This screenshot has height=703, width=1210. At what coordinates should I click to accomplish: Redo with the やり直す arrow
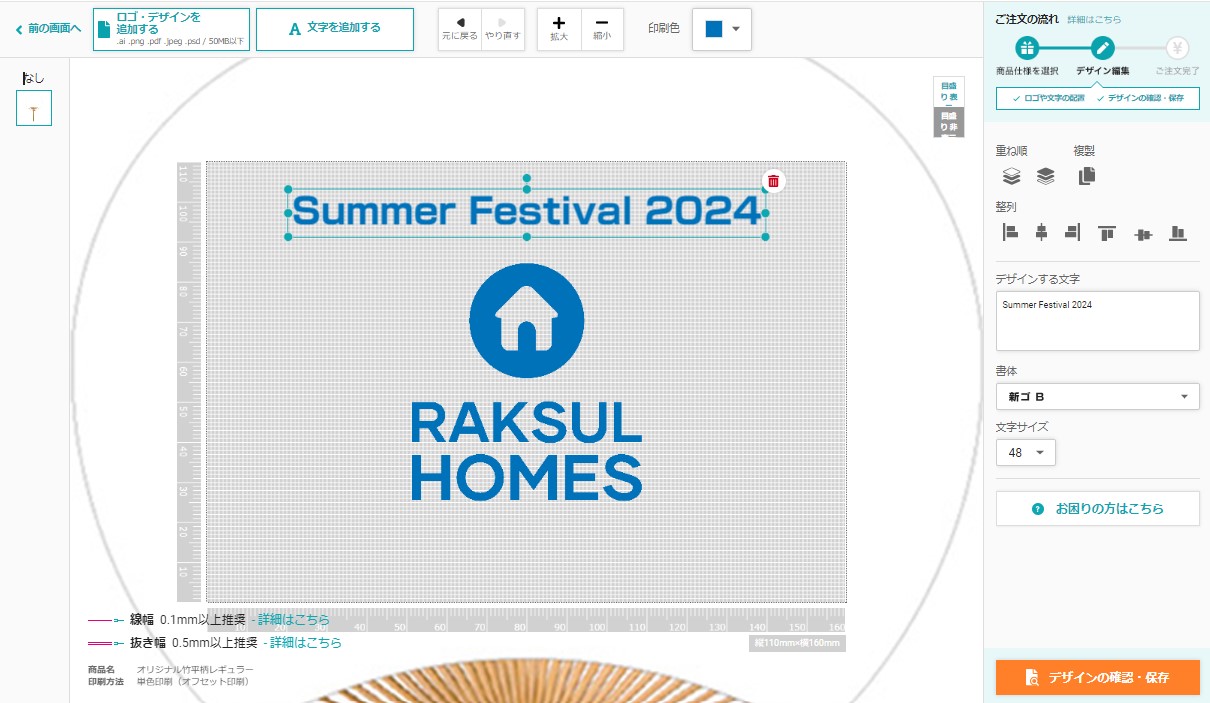coord(503,29)
